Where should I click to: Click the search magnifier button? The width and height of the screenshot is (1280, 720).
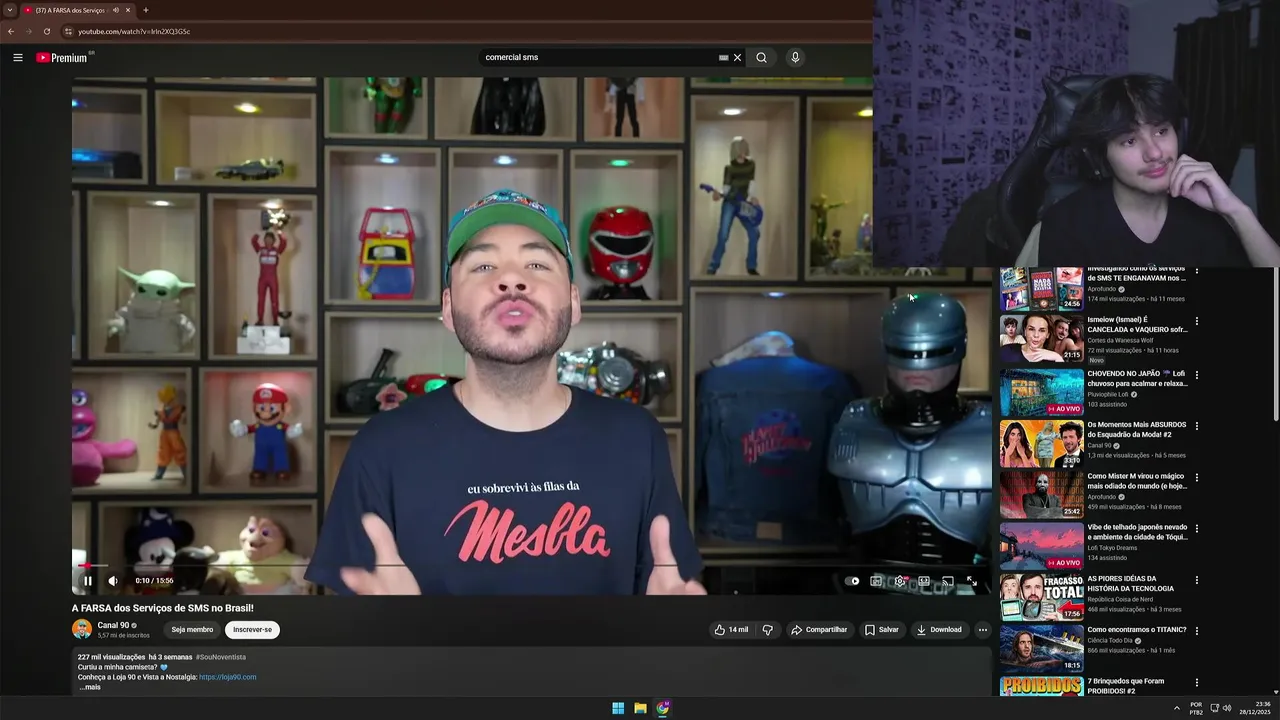[x=761, y=57]
